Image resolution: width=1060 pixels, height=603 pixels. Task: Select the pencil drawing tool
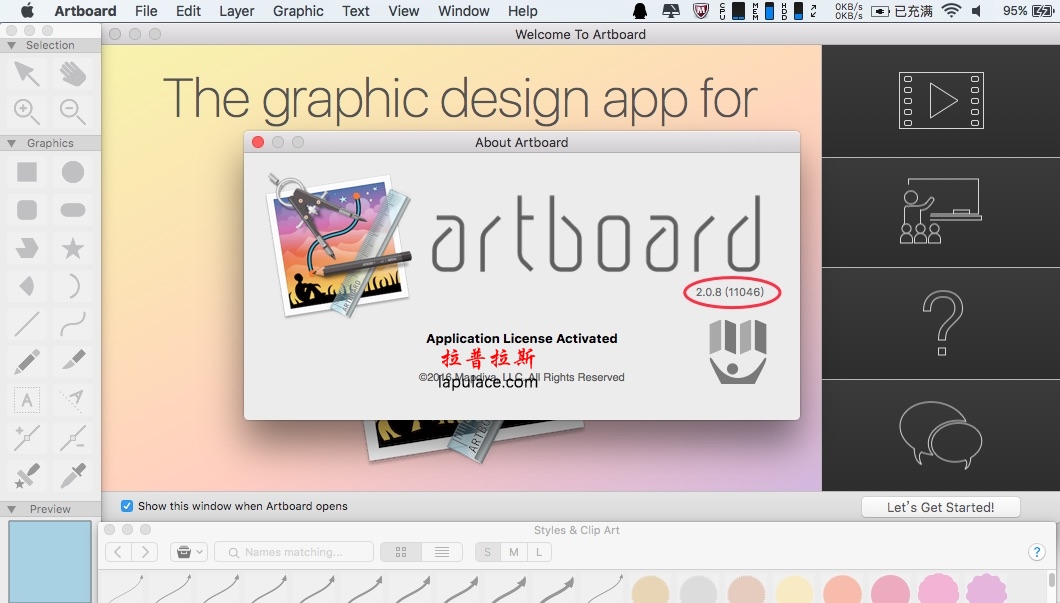[27, 362]
